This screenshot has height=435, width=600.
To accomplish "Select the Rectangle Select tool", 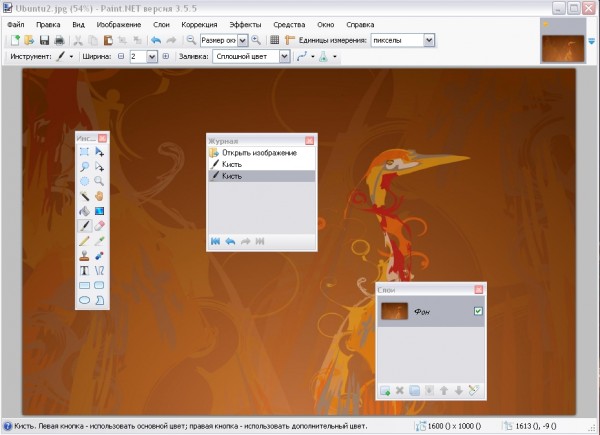I will pos(84,152).
